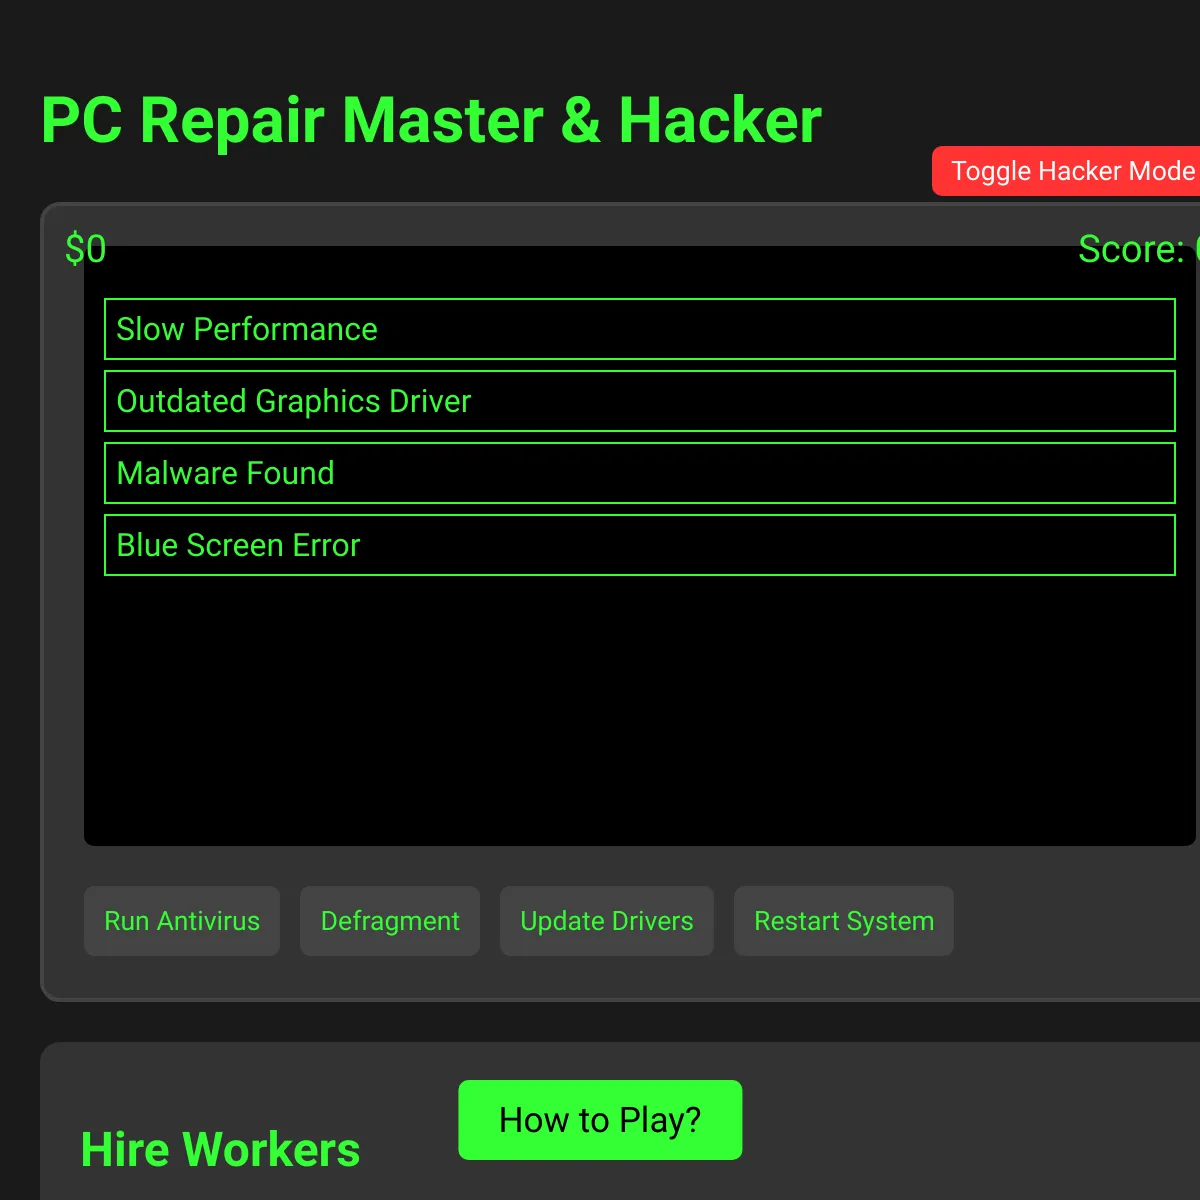Click the Hire Workers heading
This screenshot has width=1200, height=1200.
pos(220,1149)
